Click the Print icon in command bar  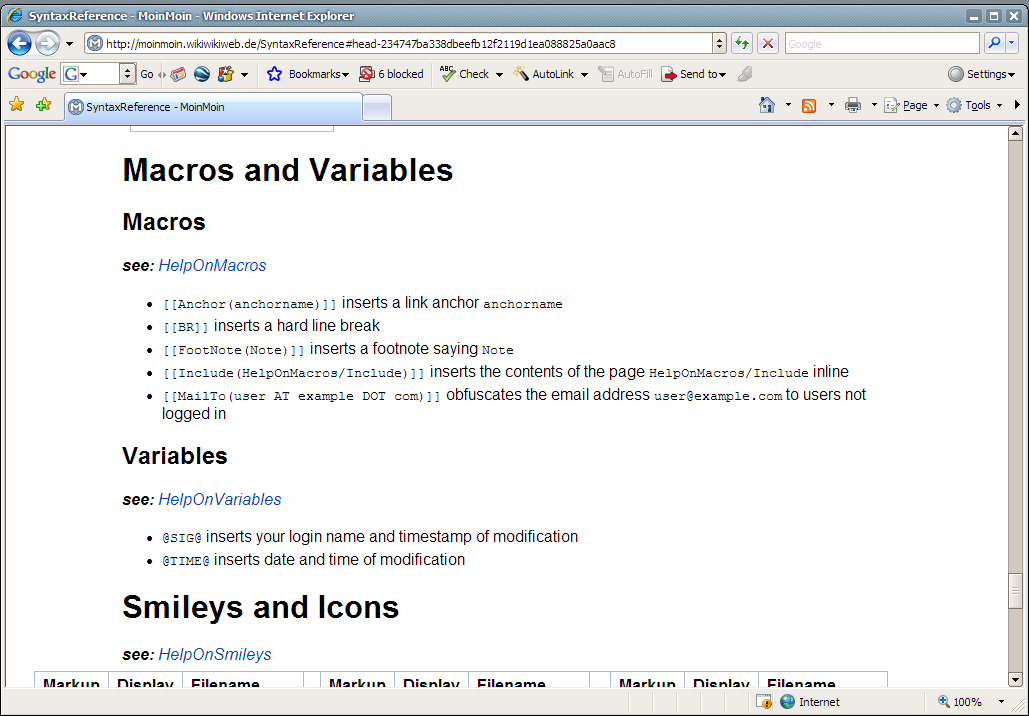click(852, 105)
